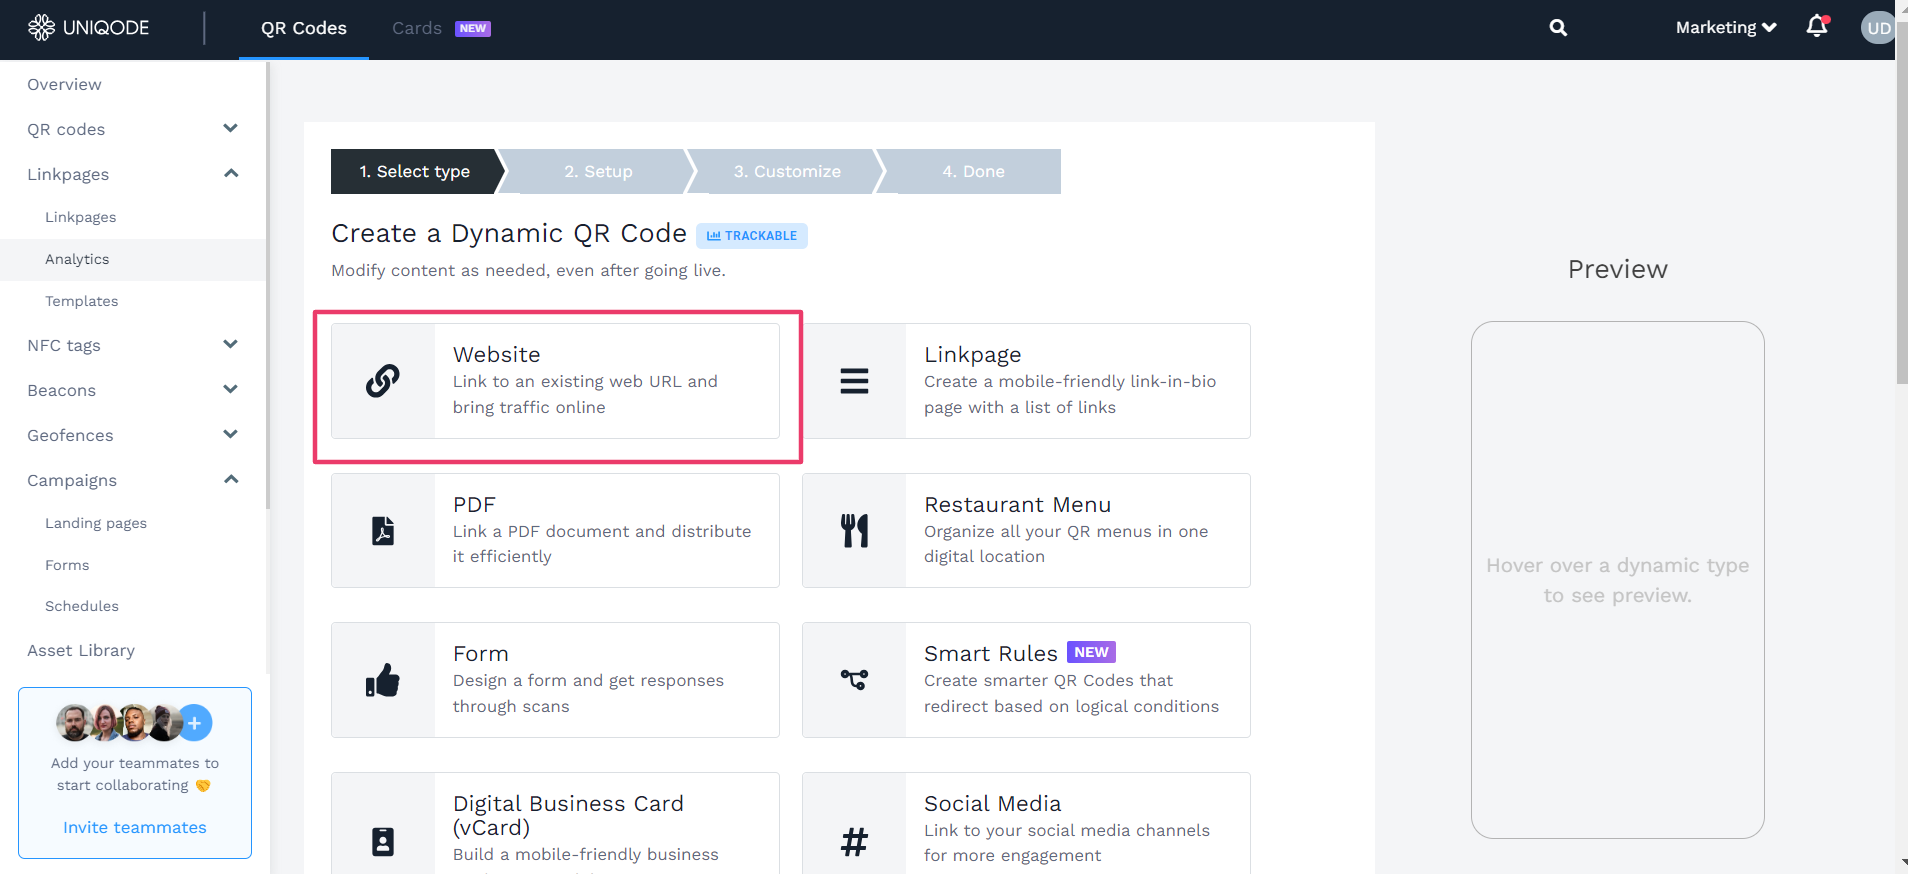
Task: Switch to the Cards tab
Action: [417, 28]
